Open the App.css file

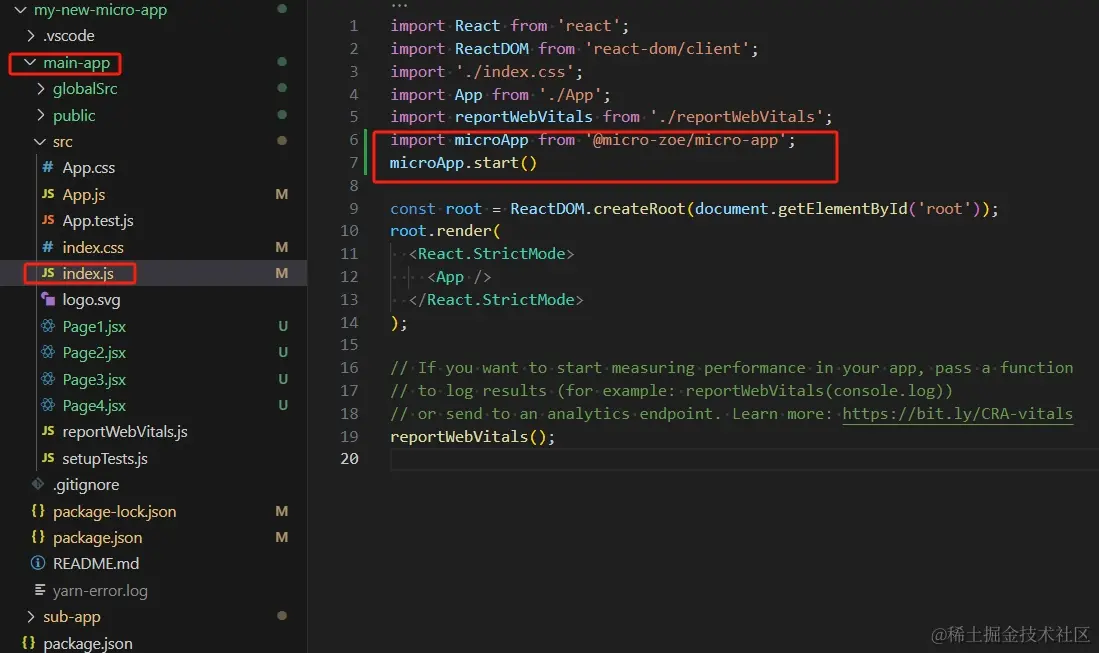(x=88, y=168)
